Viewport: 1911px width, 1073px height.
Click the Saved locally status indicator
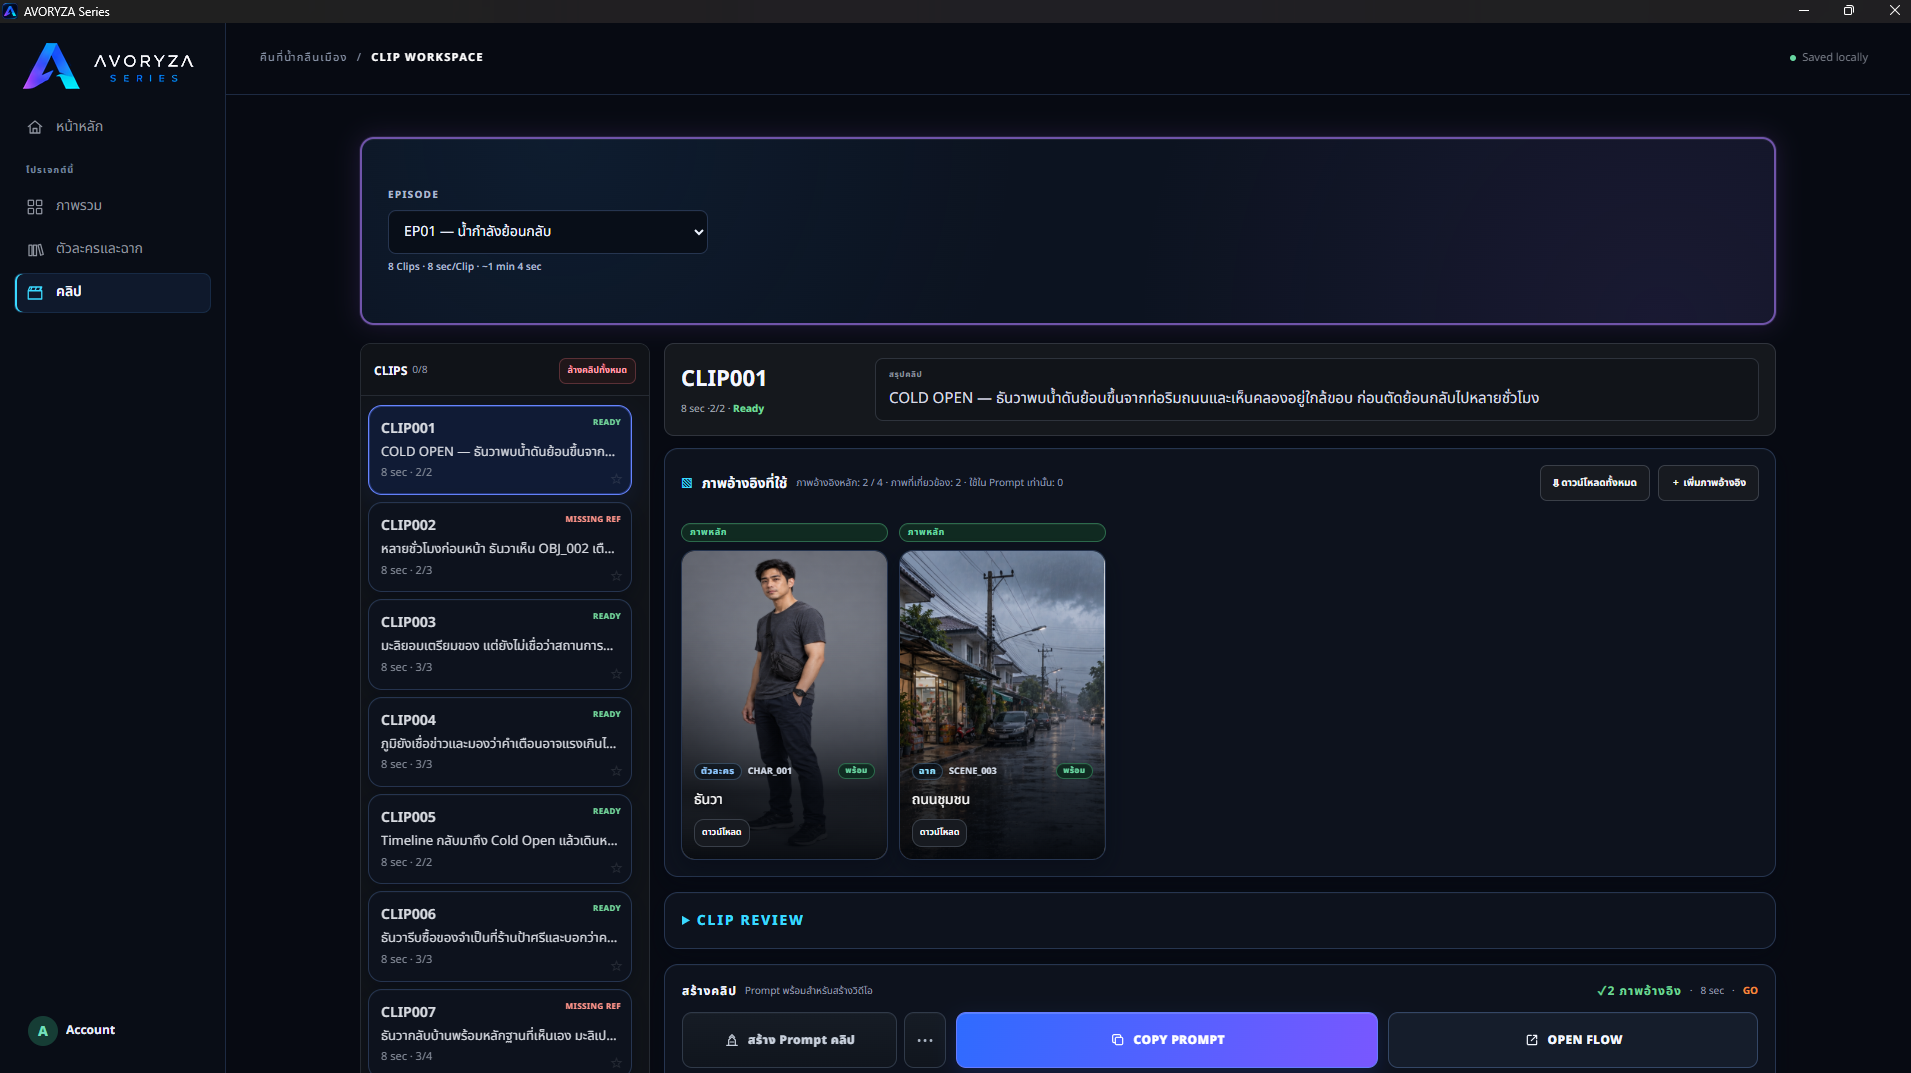(1828, 57)
